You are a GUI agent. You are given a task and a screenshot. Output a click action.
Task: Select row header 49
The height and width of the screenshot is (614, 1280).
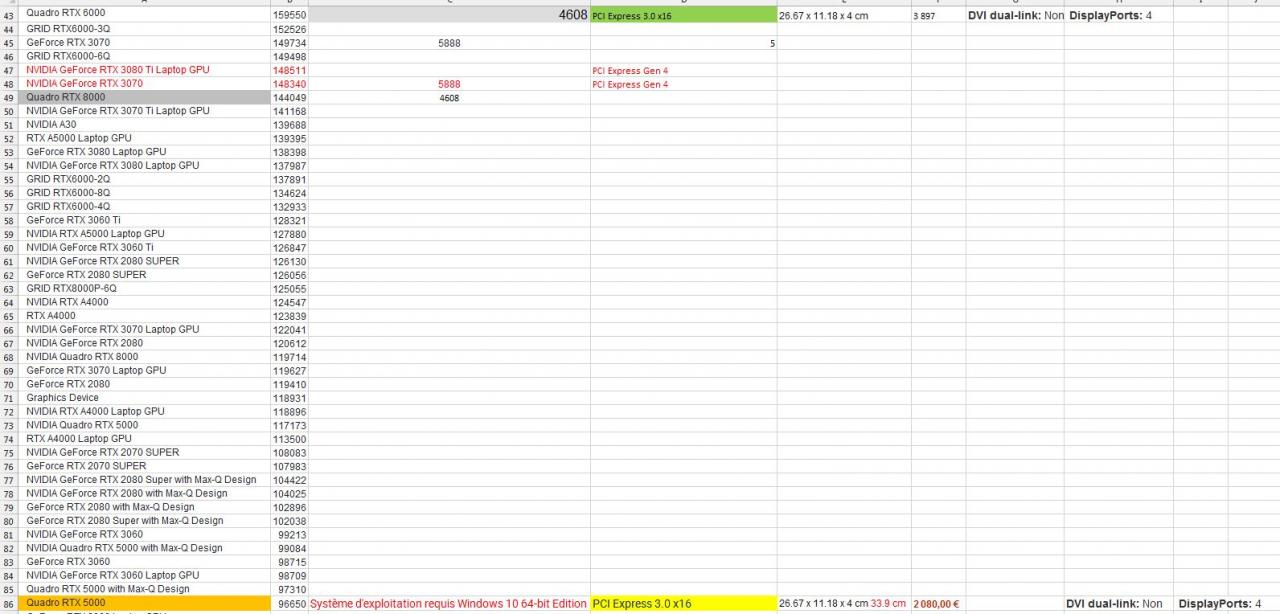(9, 98)
